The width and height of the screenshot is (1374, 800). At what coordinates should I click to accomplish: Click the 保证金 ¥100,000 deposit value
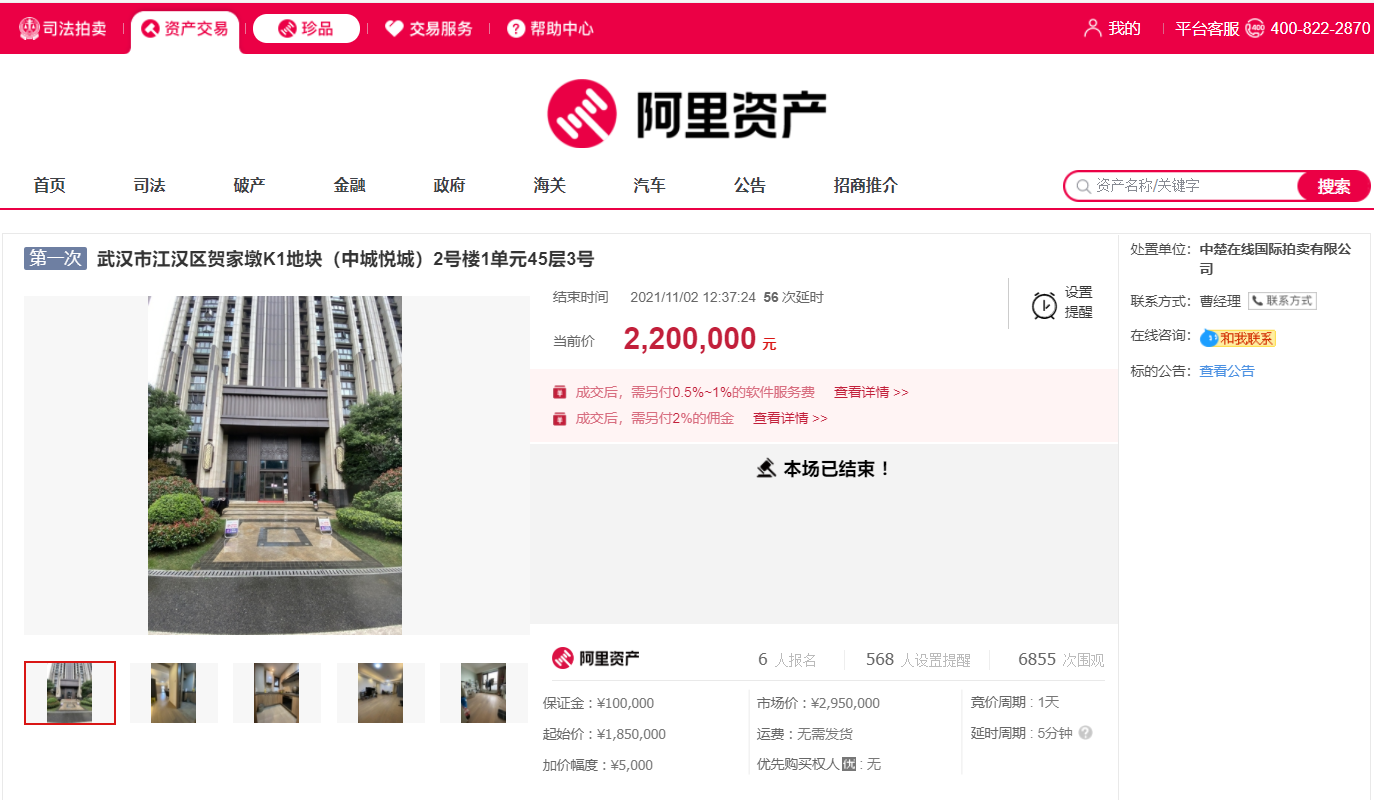click(x=625, y=703)
